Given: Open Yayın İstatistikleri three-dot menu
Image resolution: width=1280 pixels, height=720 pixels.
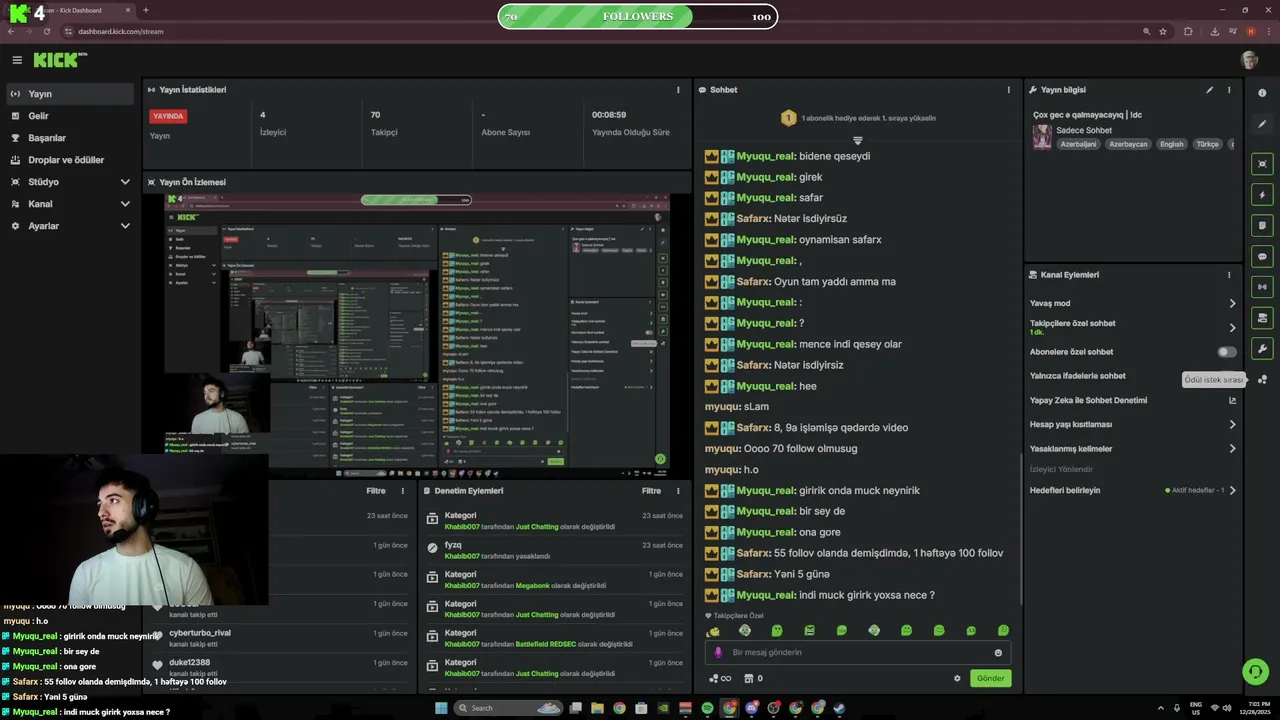Looking at the screenshot, I should [678, 90].
